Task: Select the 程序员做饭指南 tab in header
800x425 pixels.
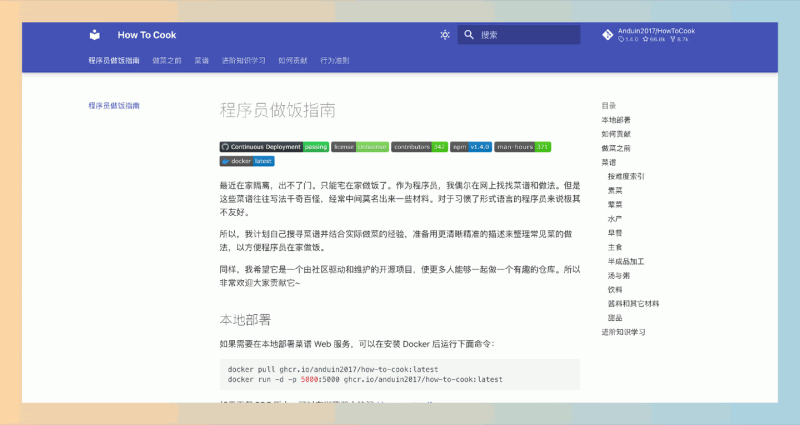Action: pos(114,60)
